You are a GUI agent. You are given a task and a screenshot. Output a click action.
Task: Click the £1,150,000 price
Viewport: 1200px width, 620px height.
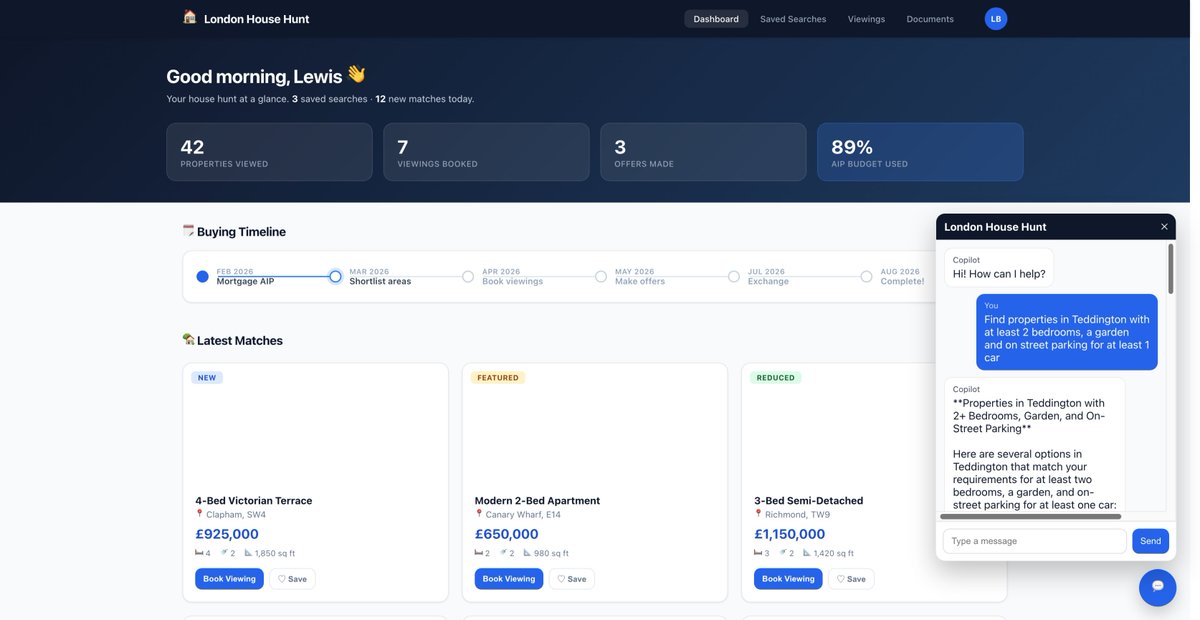coord(790,534)
